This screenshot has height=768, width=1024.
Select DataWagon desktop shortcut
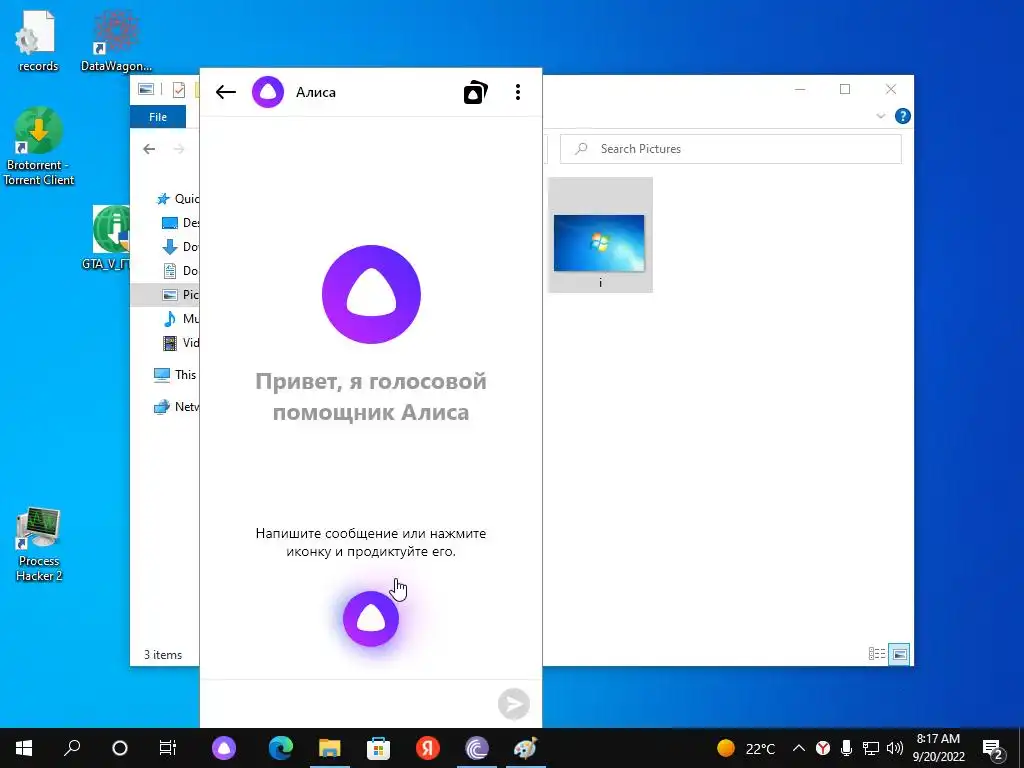pos(116,40)
